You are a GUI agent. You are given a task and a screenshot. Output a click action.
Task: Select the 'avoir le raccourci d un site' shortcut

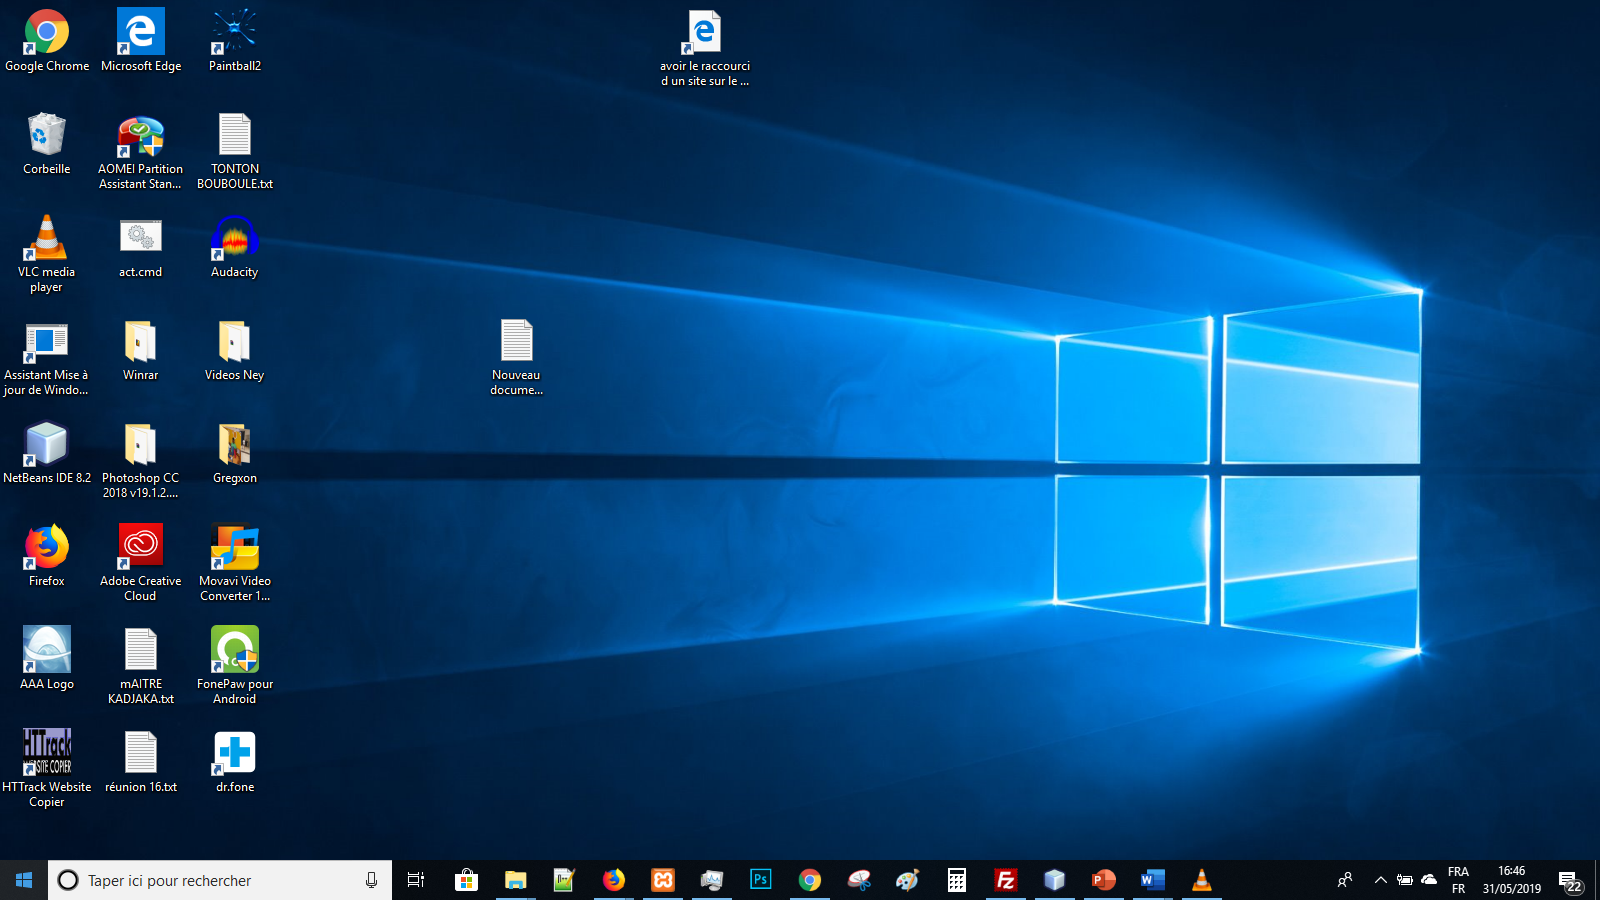coord(705,48)
